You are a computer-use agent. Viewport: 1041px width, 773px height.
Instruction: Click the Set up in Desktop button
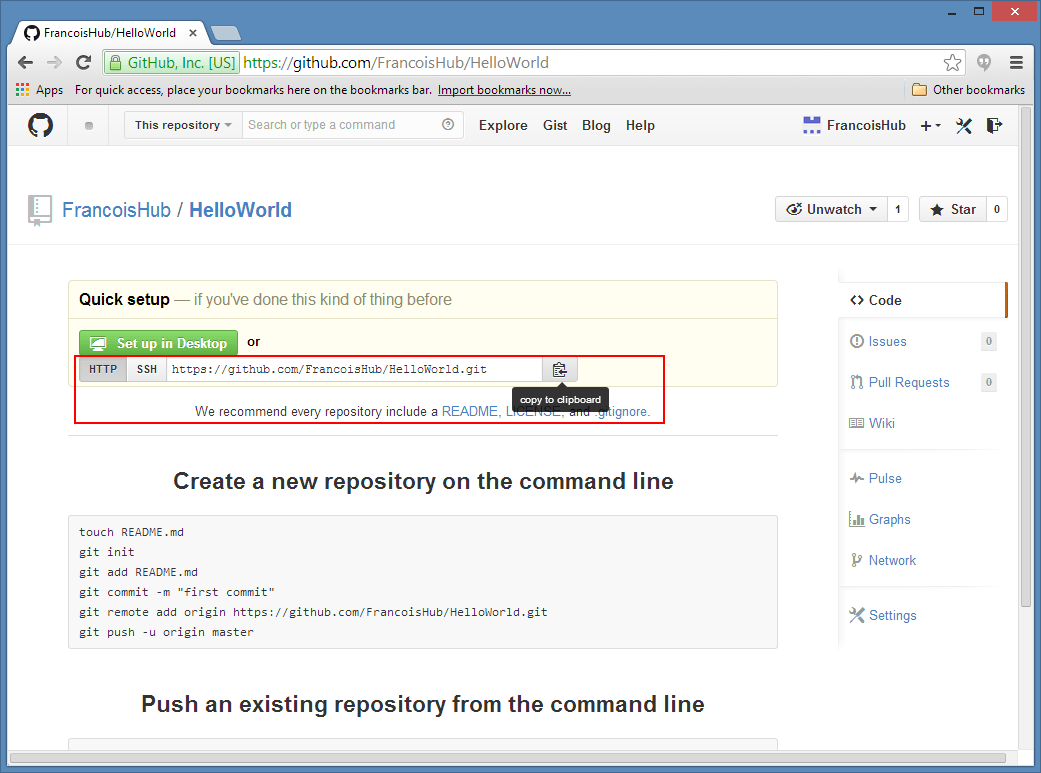point(158,343)
